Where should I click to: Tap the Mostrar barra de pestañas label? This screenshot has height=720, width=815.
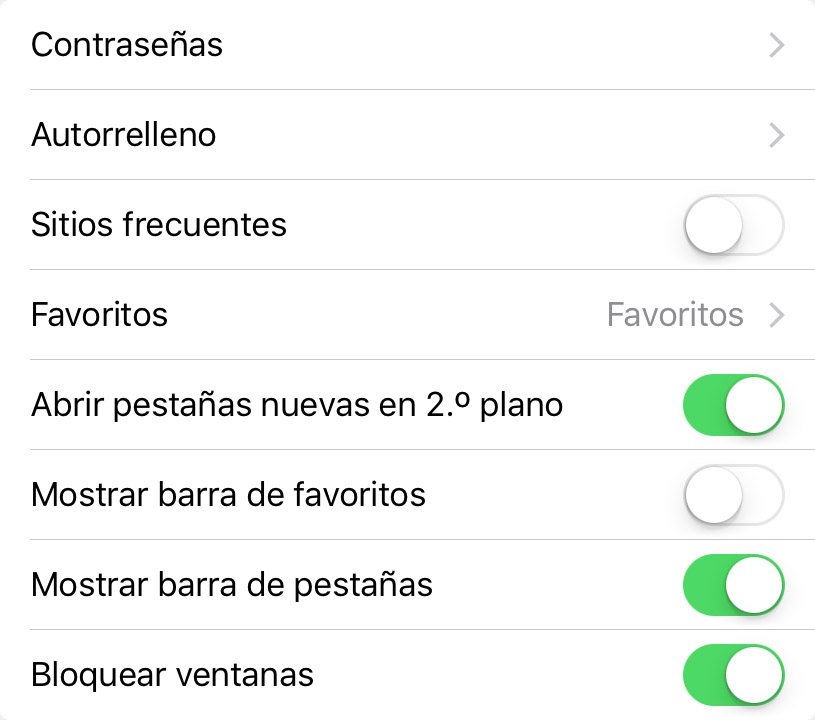232,585
